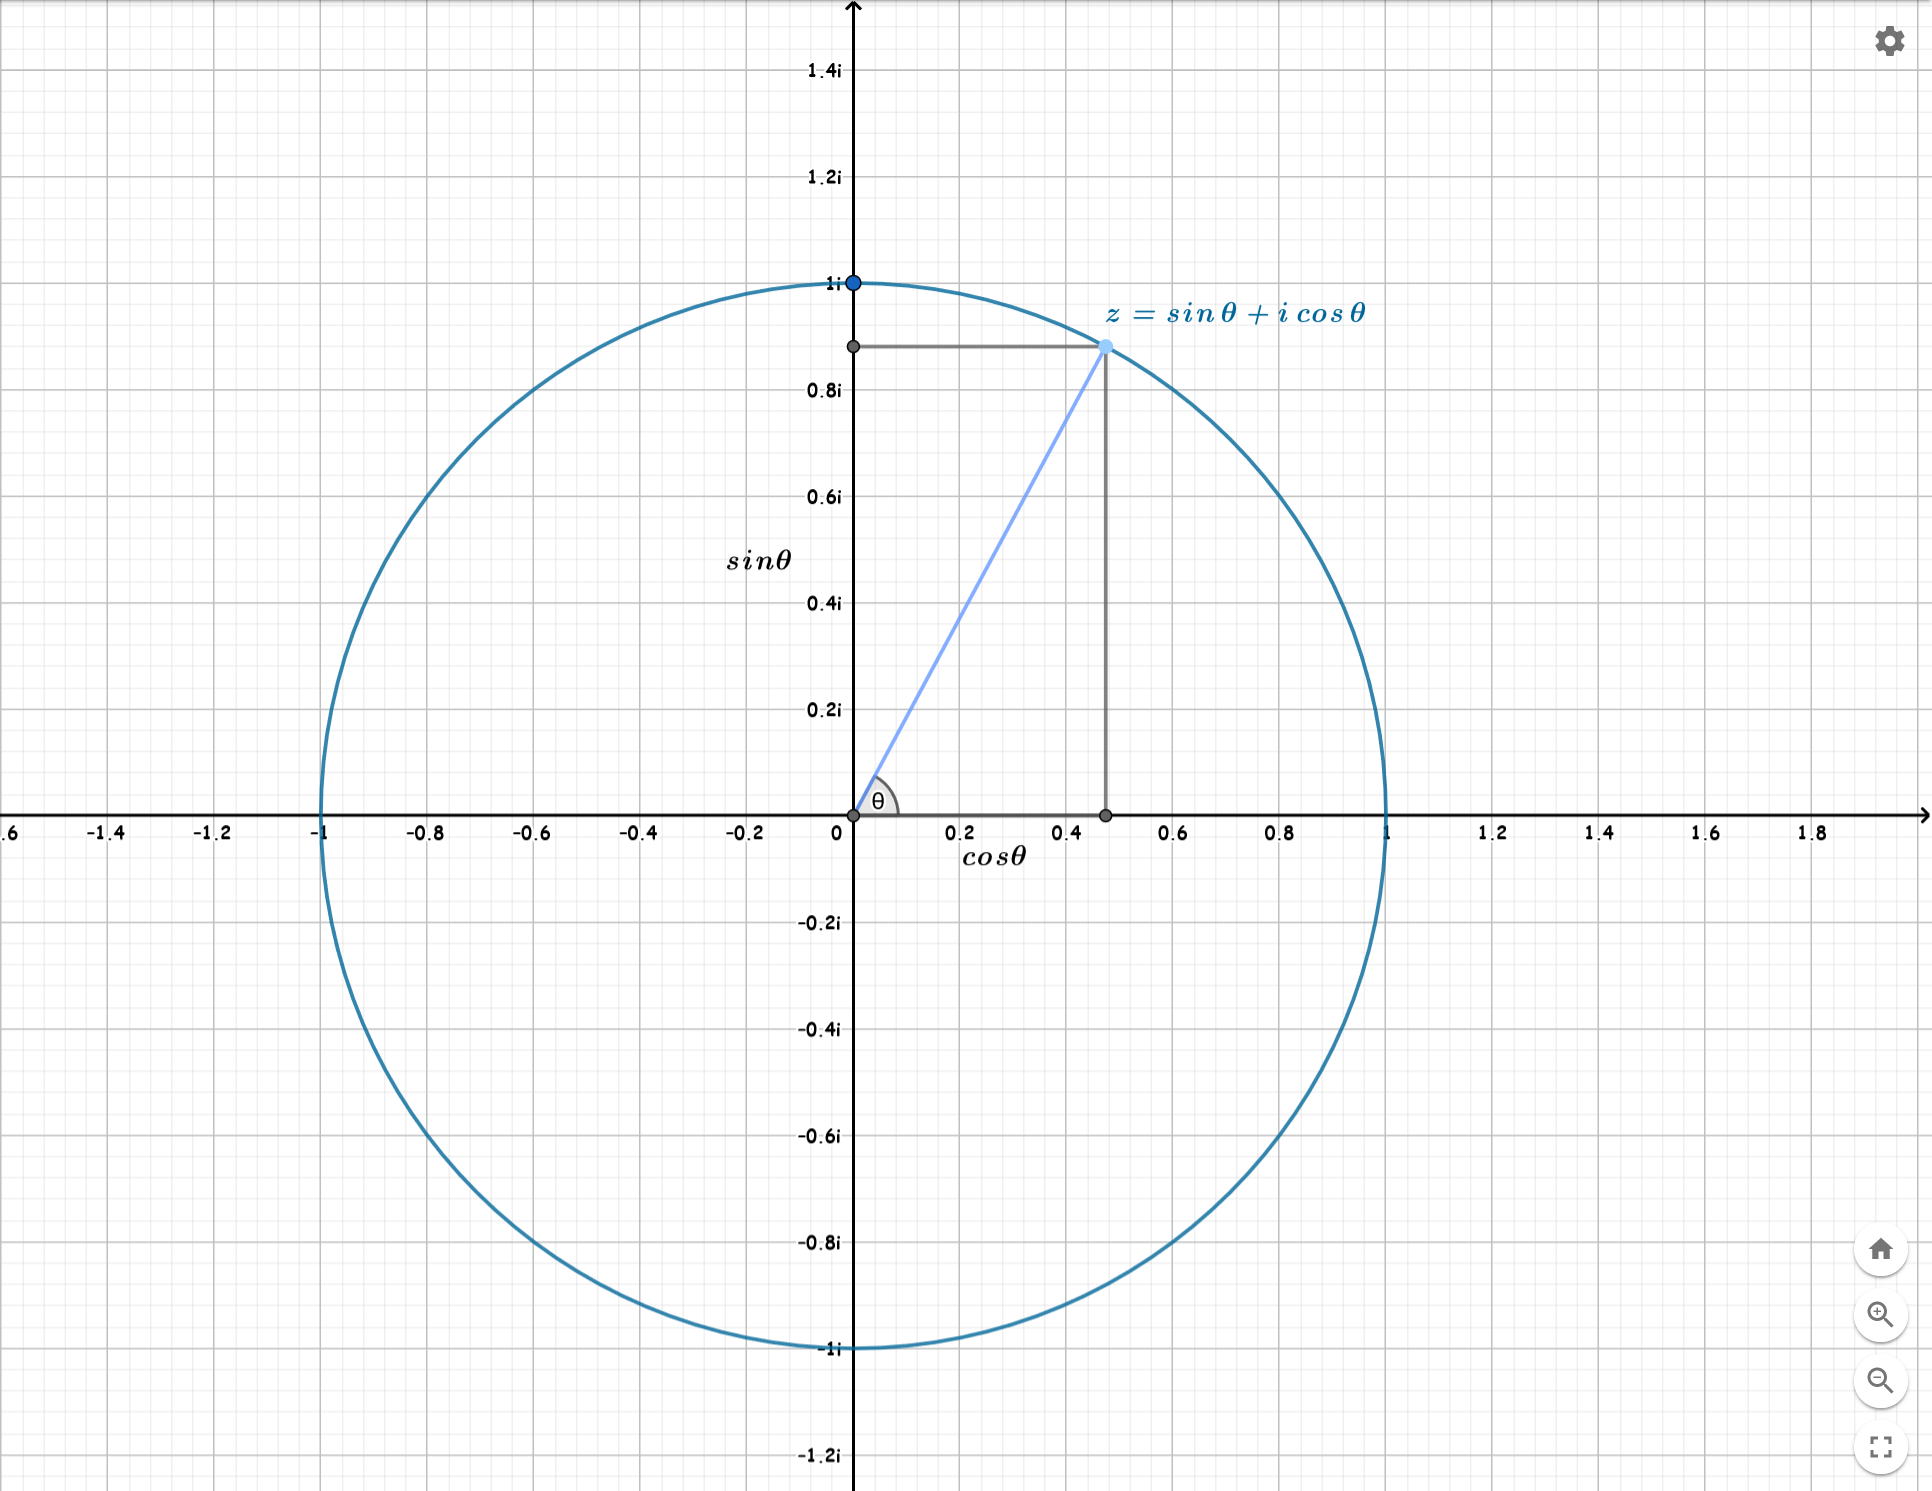The height and width of the screenshot is (1491, 1932).
Task: Click the -0.6 real axis label
Action: [x=532, y=833]
